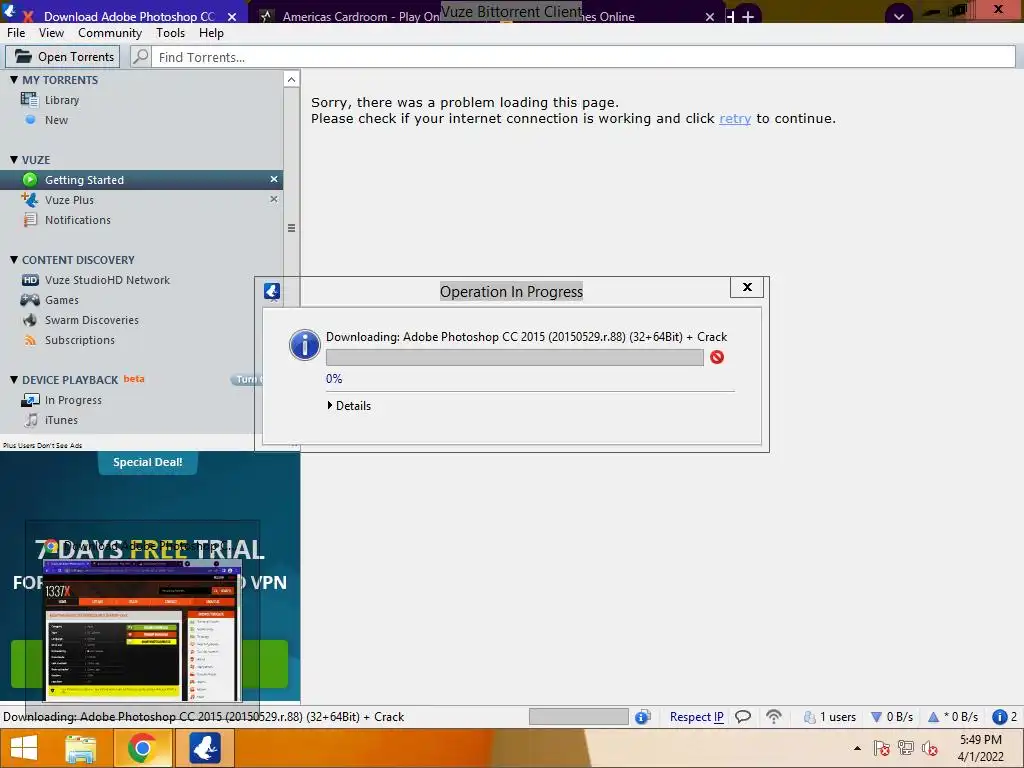
Task: Click the tray action center flag icon
Action: (882, 748)
